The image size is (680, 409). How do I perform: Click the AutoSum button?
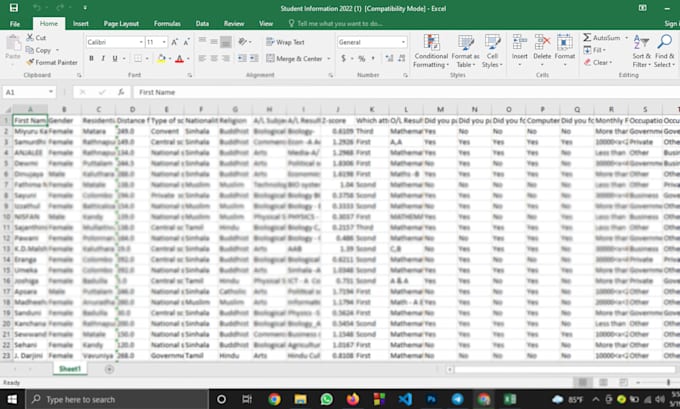click(x=602, y=38)
